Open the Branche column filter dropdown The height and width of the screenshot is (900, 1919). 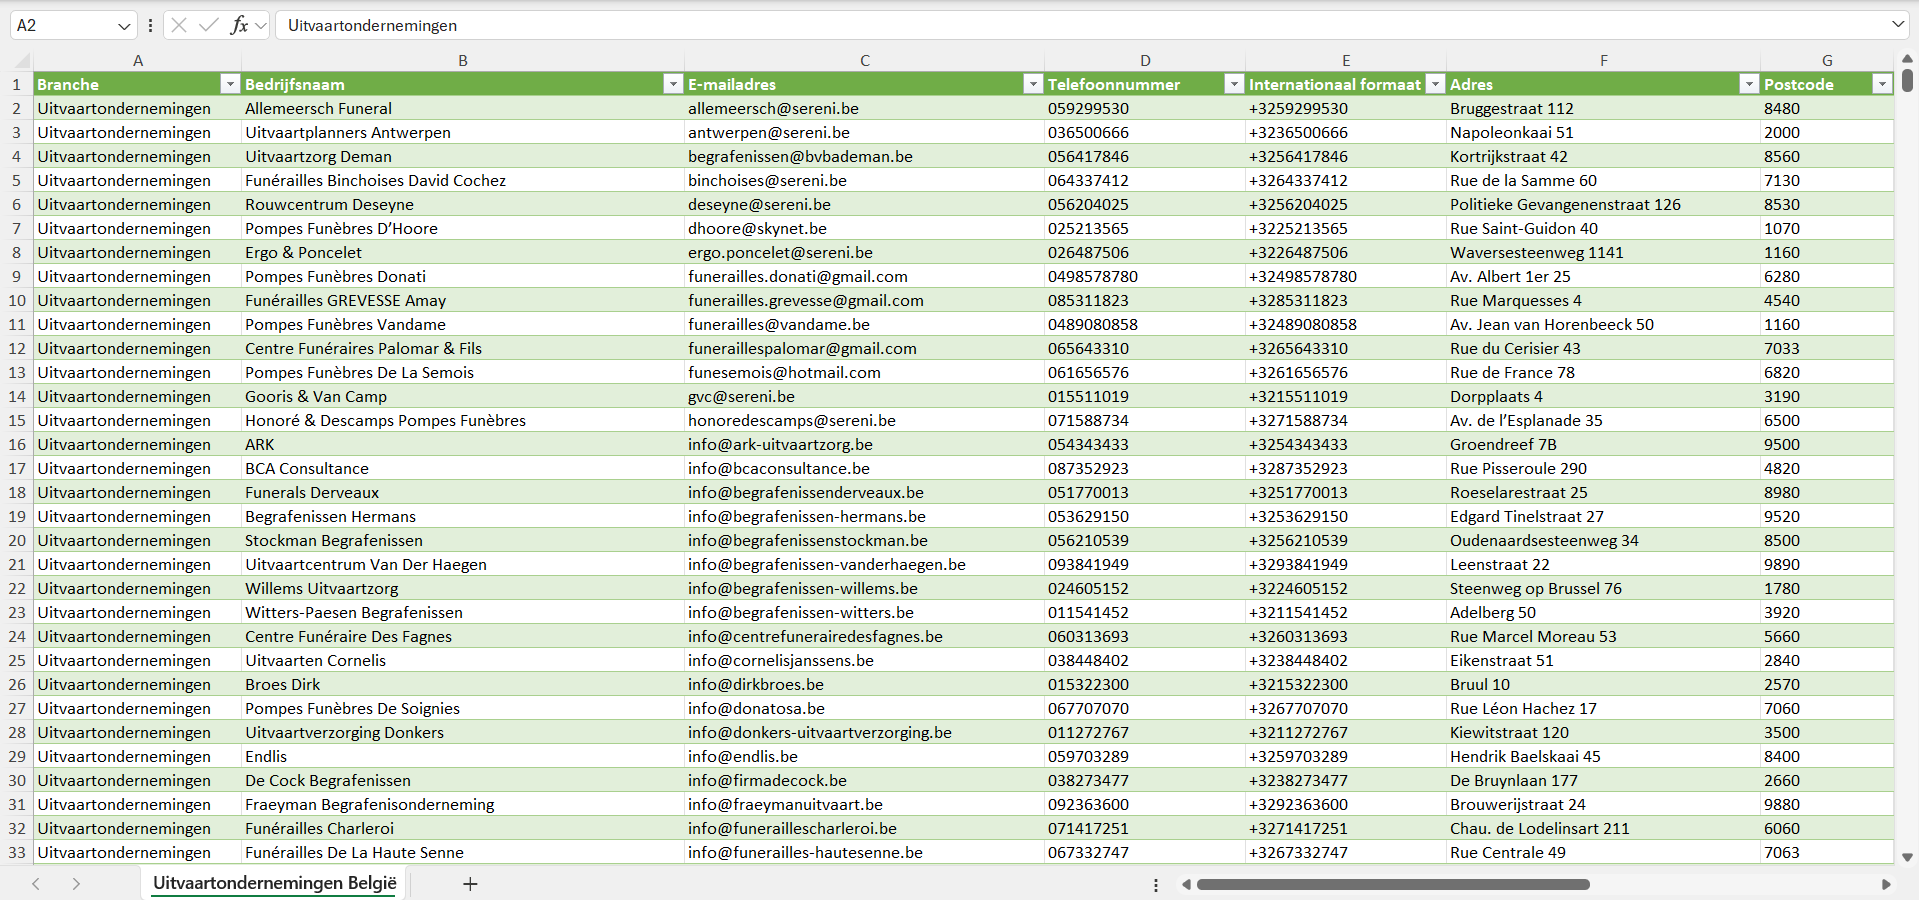(230, 84)
